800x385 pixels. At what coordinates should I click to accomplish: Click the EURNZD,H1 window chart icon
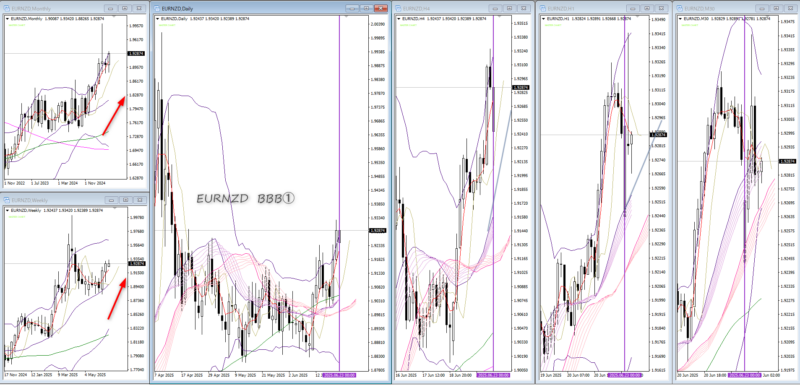tap(543, 9)
